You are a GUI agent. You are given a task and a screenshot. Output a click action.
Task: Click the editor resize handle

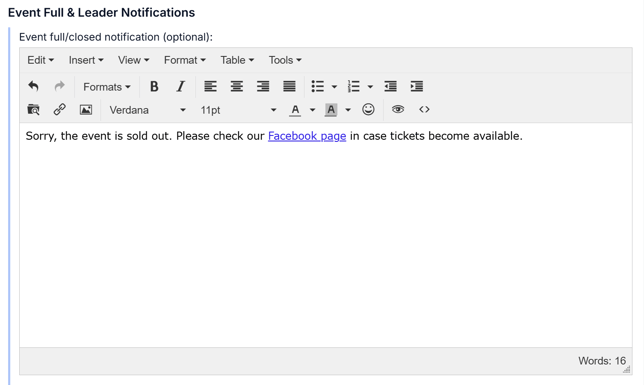(627, 370)
